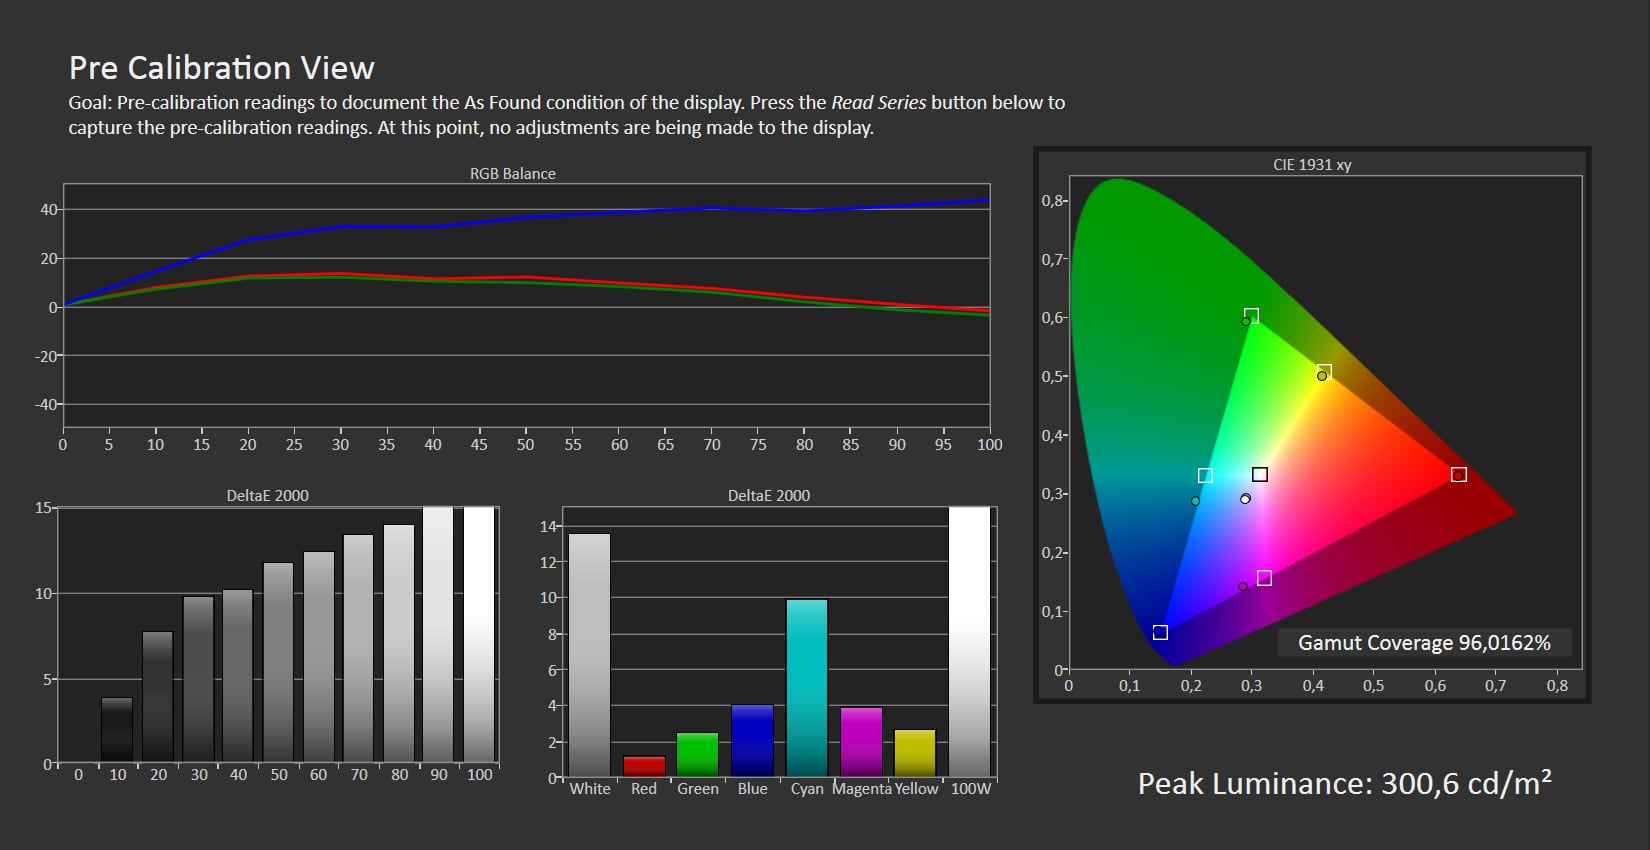
Task: Click the blue primary target square in CIE diagram
Action: click(x=1160, y=632)
